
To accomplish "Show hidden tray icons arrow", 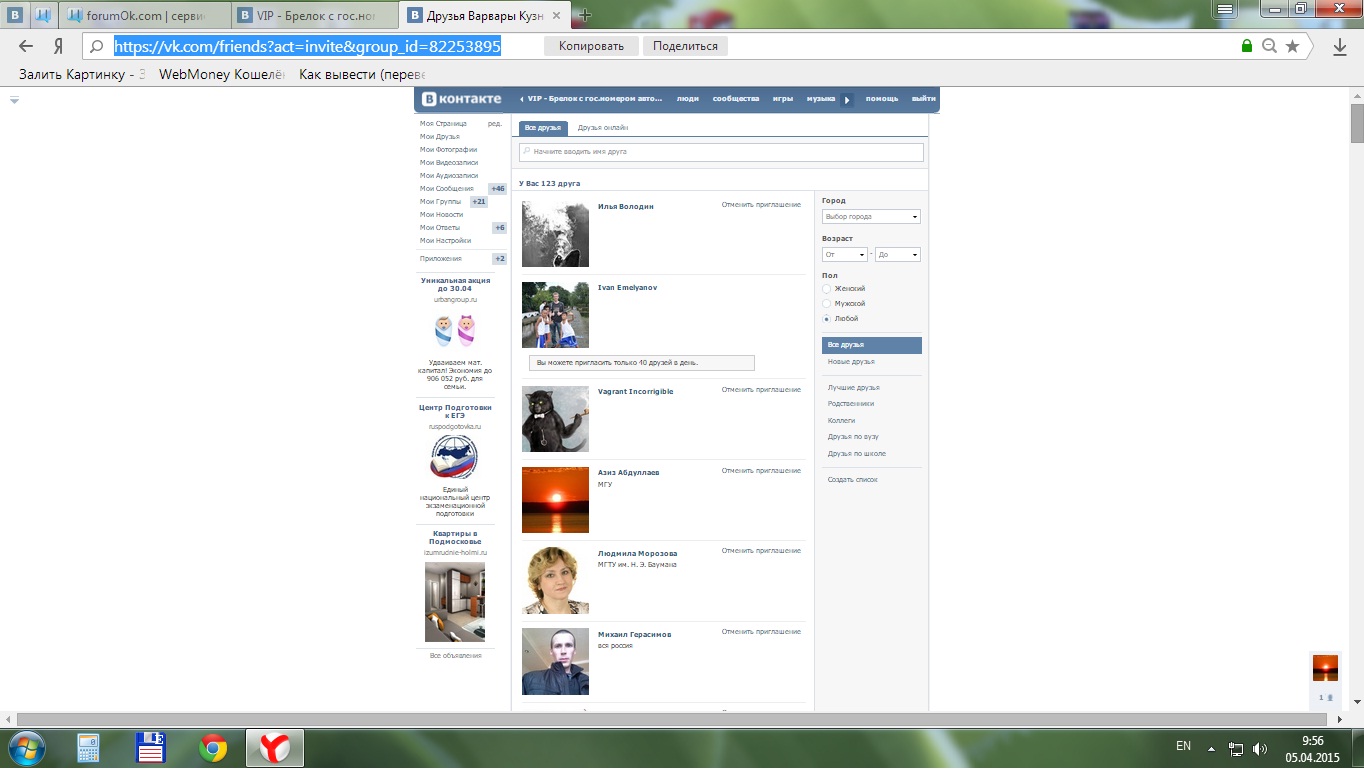I will click(x=1211, y=748).
